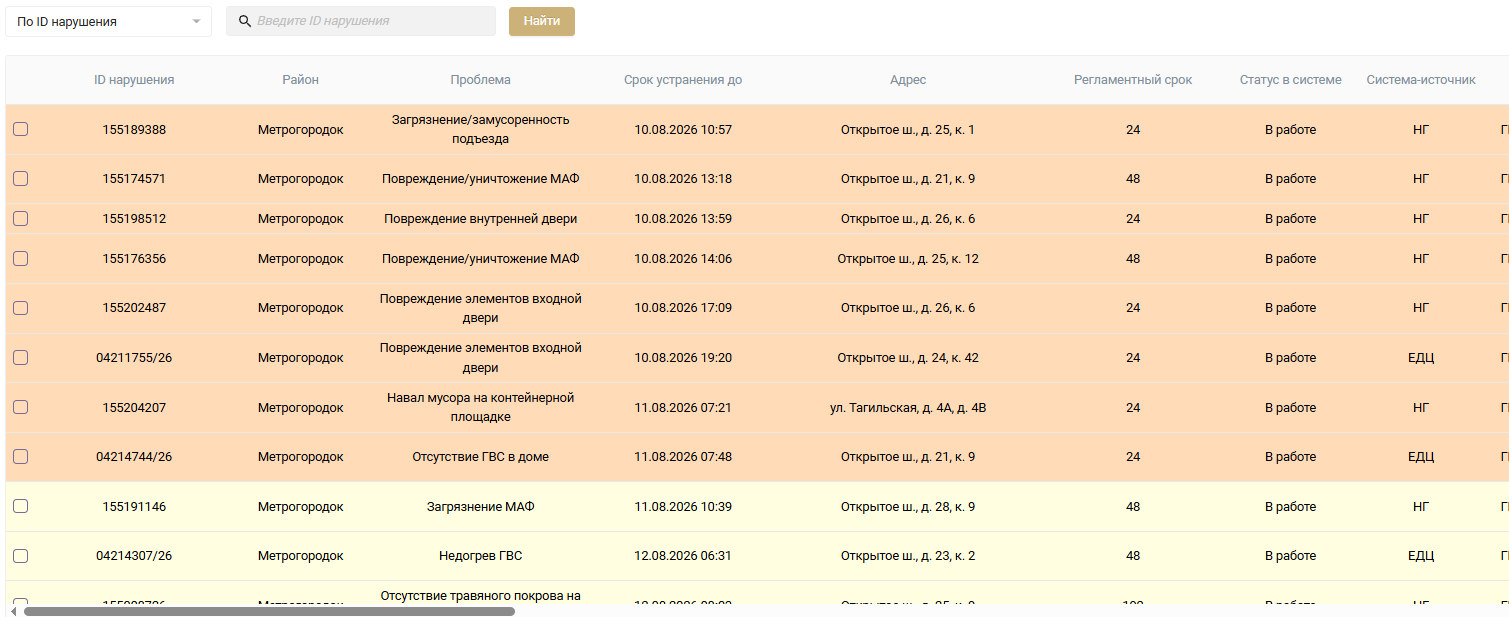Tick checkbox for violation 155174571

pos(20,179)
